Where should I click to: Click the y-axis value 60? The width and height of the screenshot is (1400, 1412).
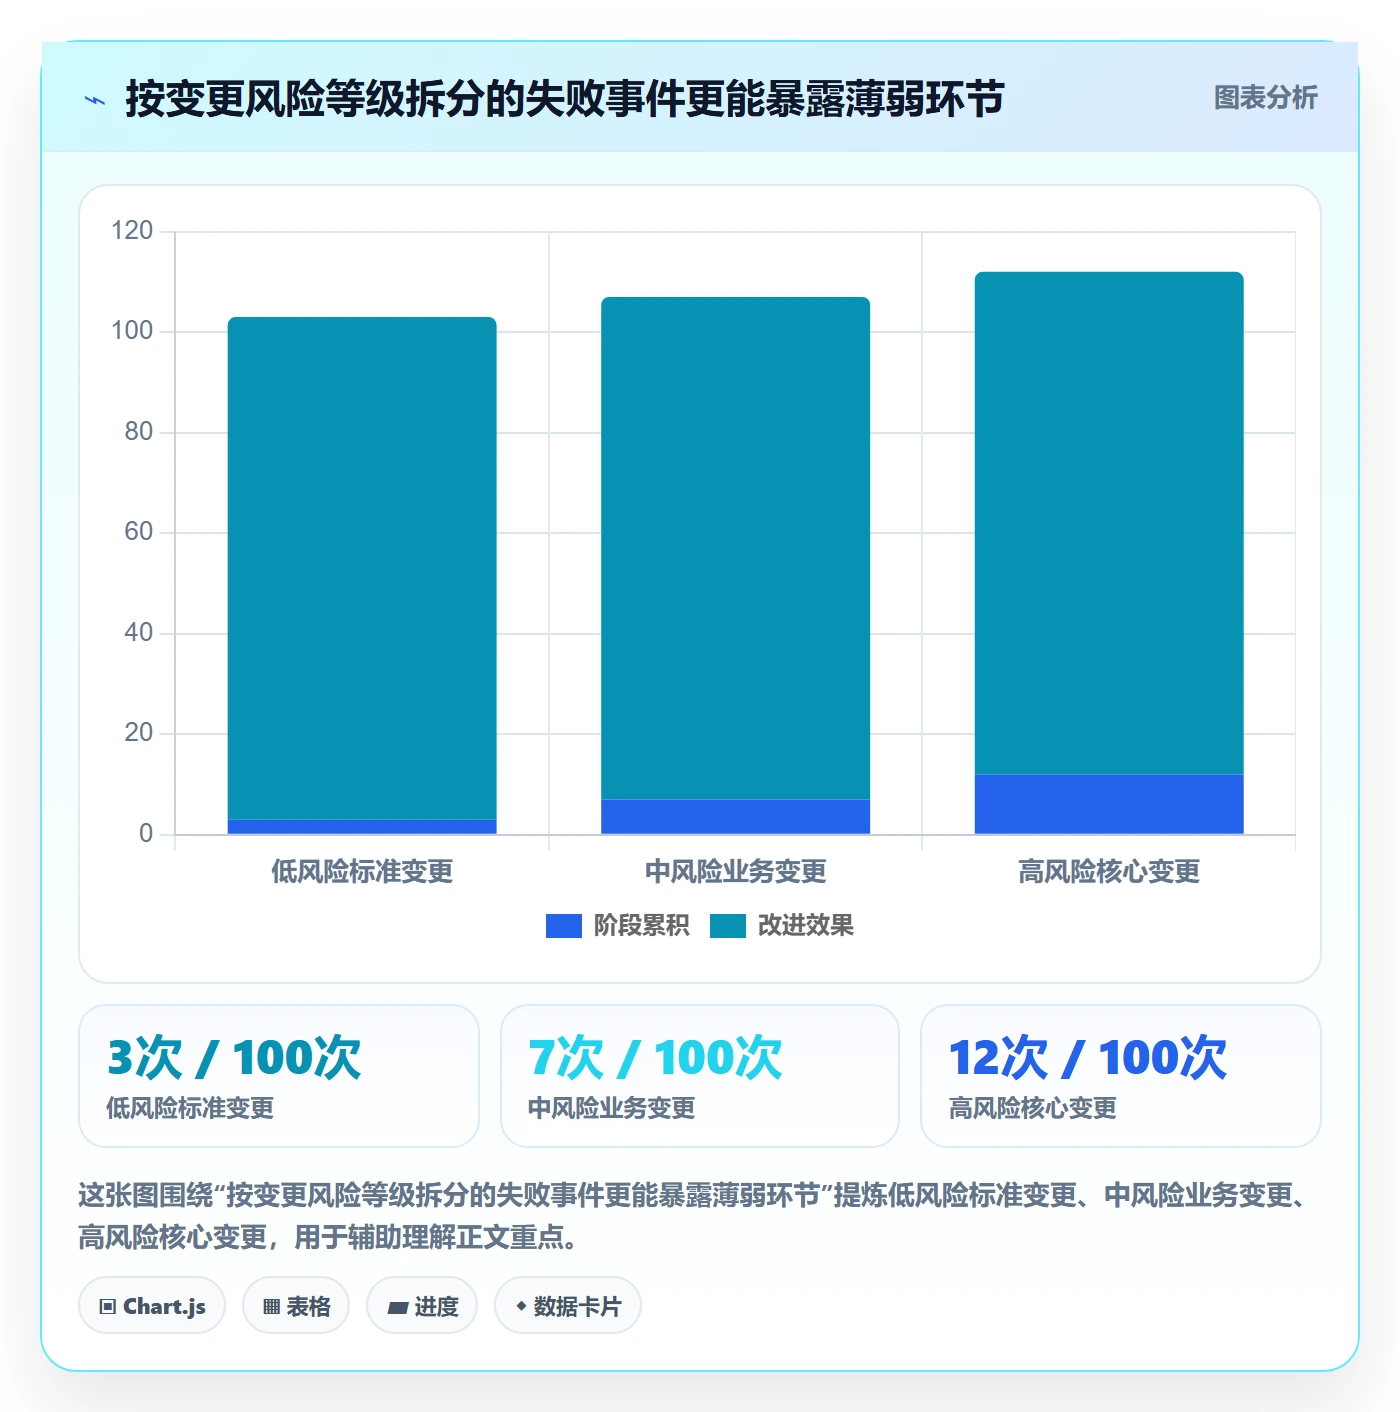click(138, 532)
